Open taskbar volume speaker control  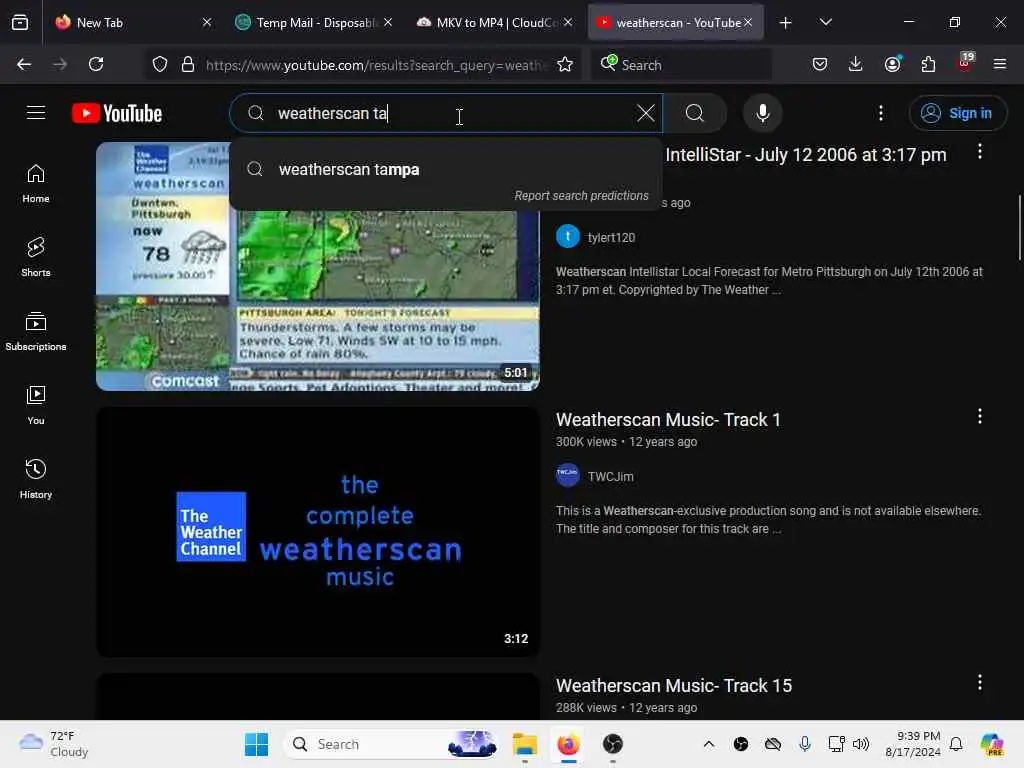tap(861, 744)
